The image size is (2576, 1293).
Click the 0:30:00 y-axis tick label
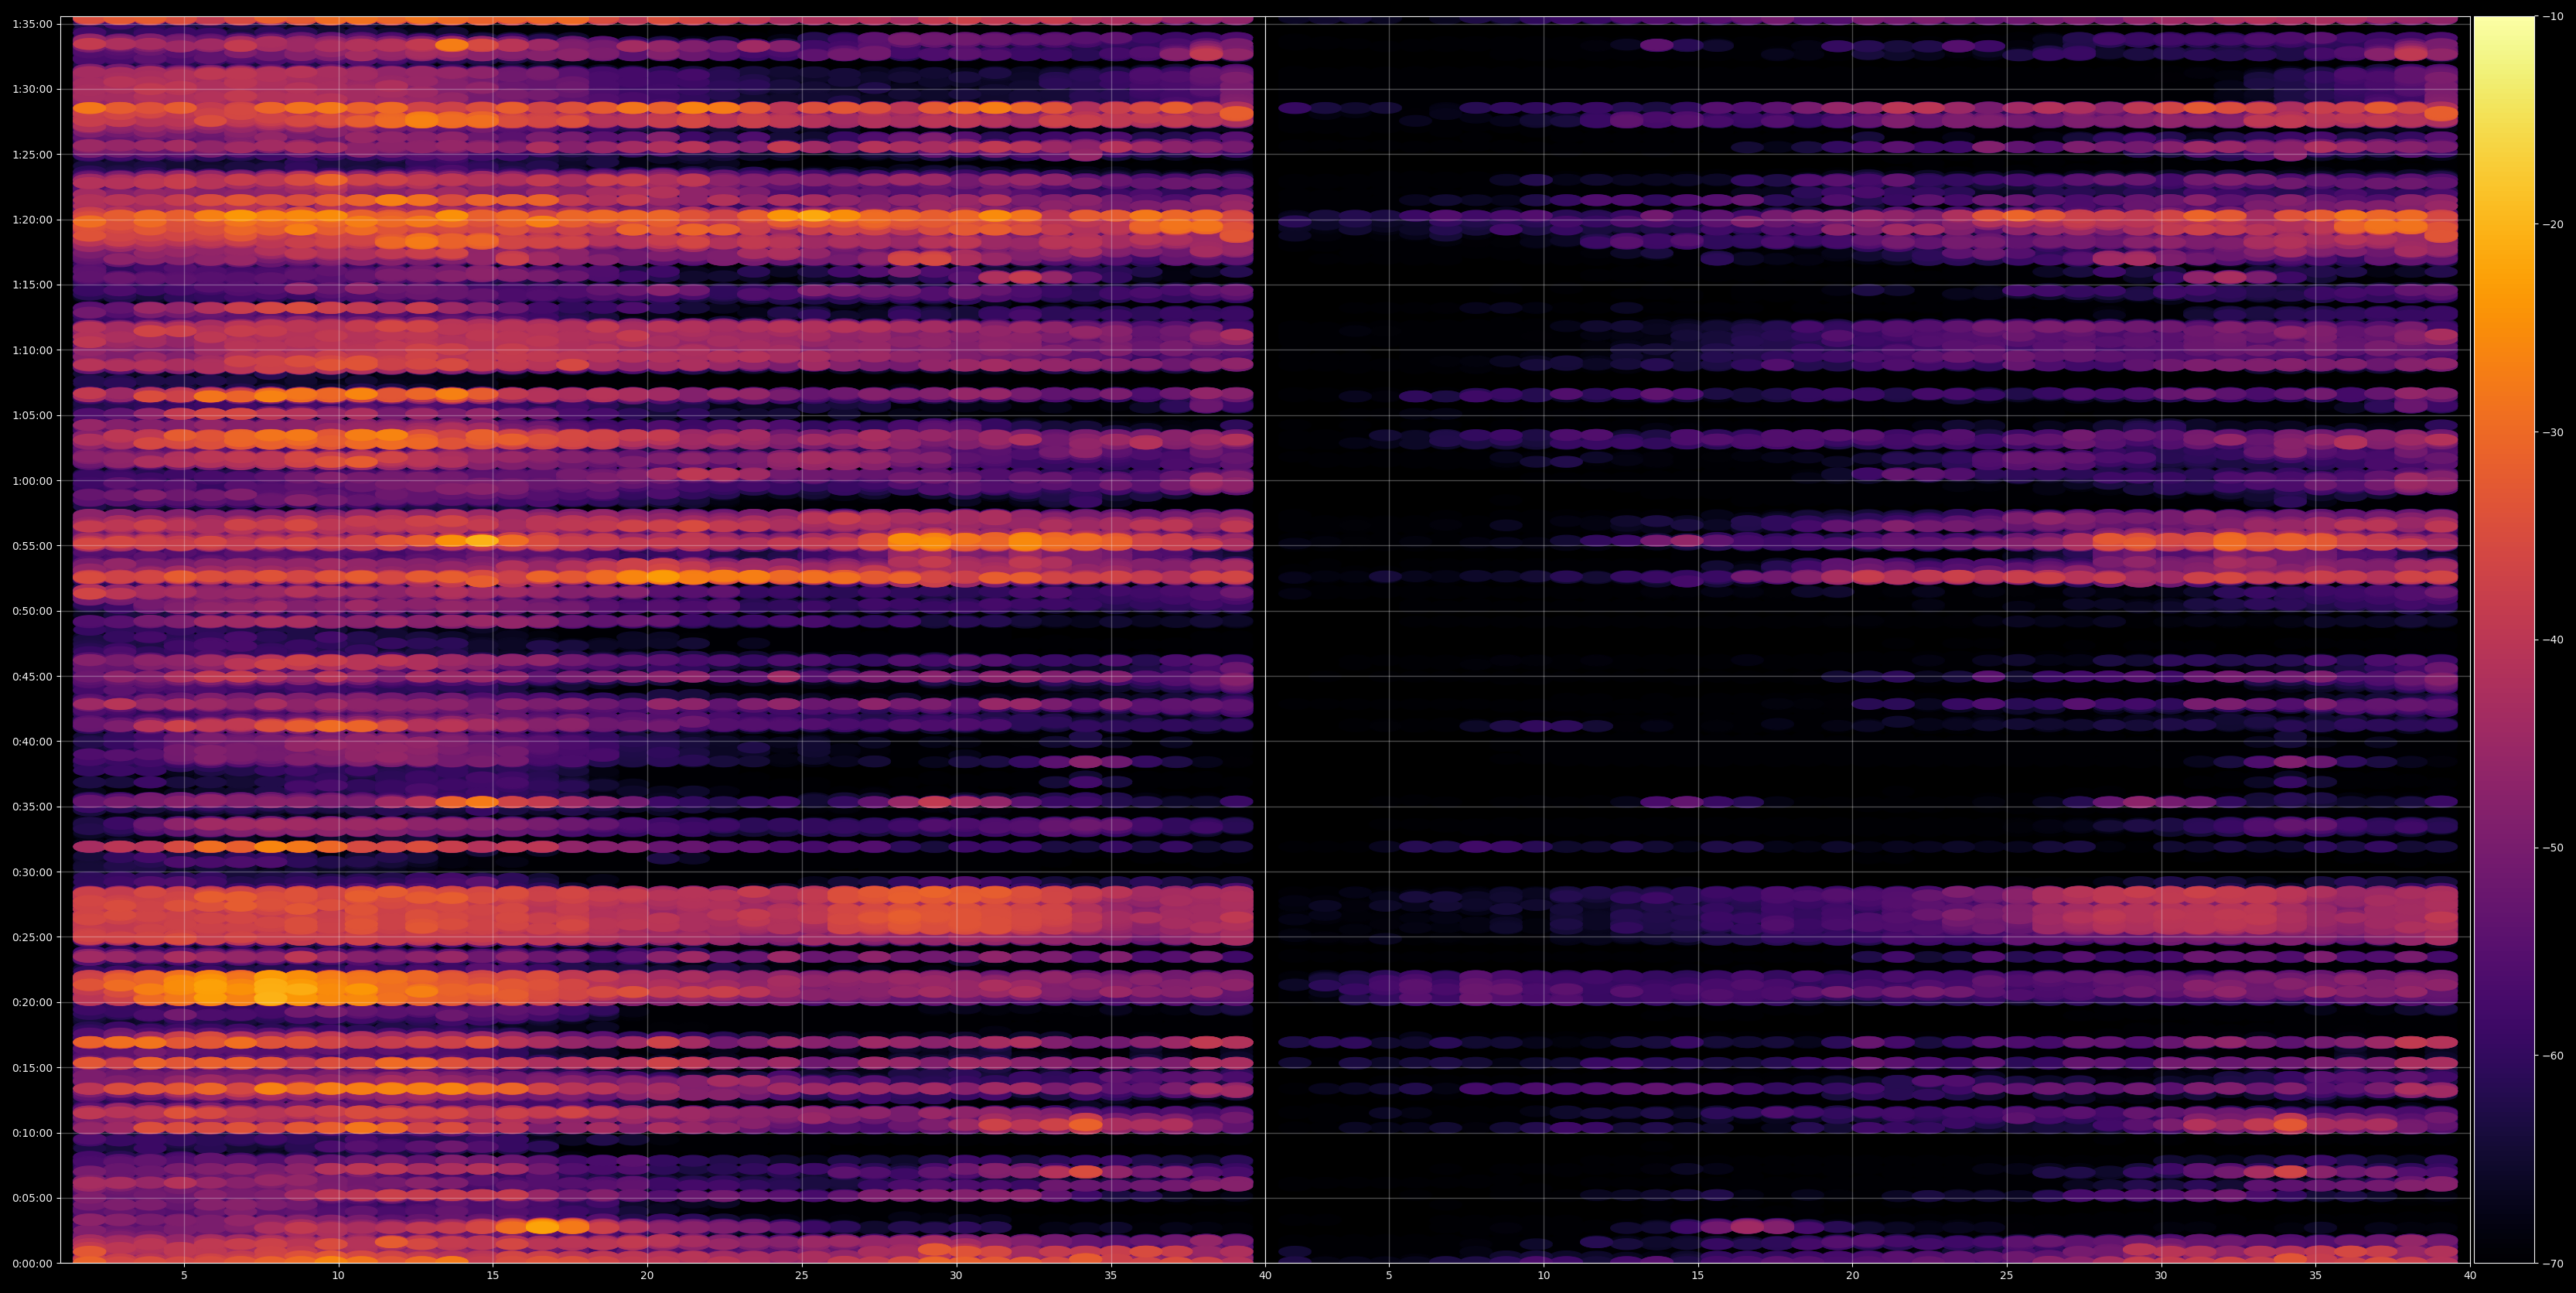tap(32, 872)
